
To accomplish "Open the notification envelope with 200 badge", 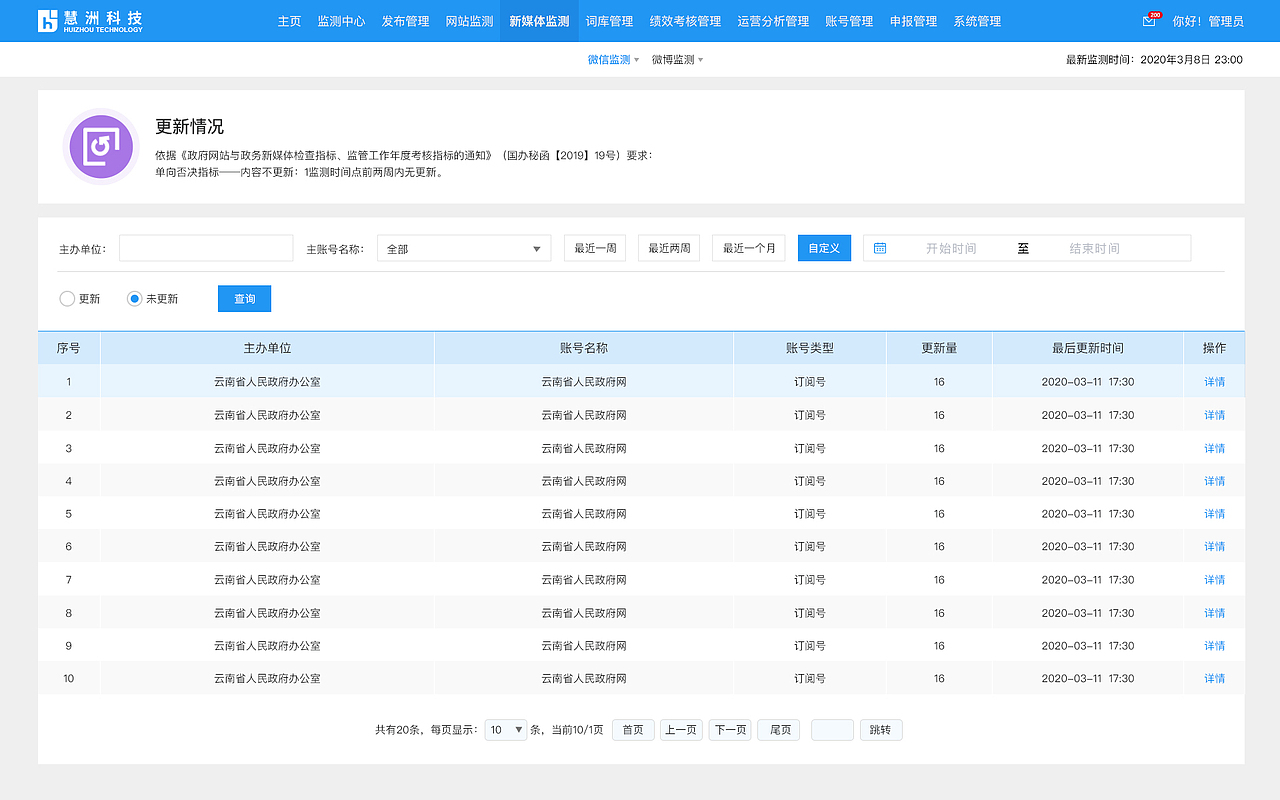I will tap(1147, 20).
